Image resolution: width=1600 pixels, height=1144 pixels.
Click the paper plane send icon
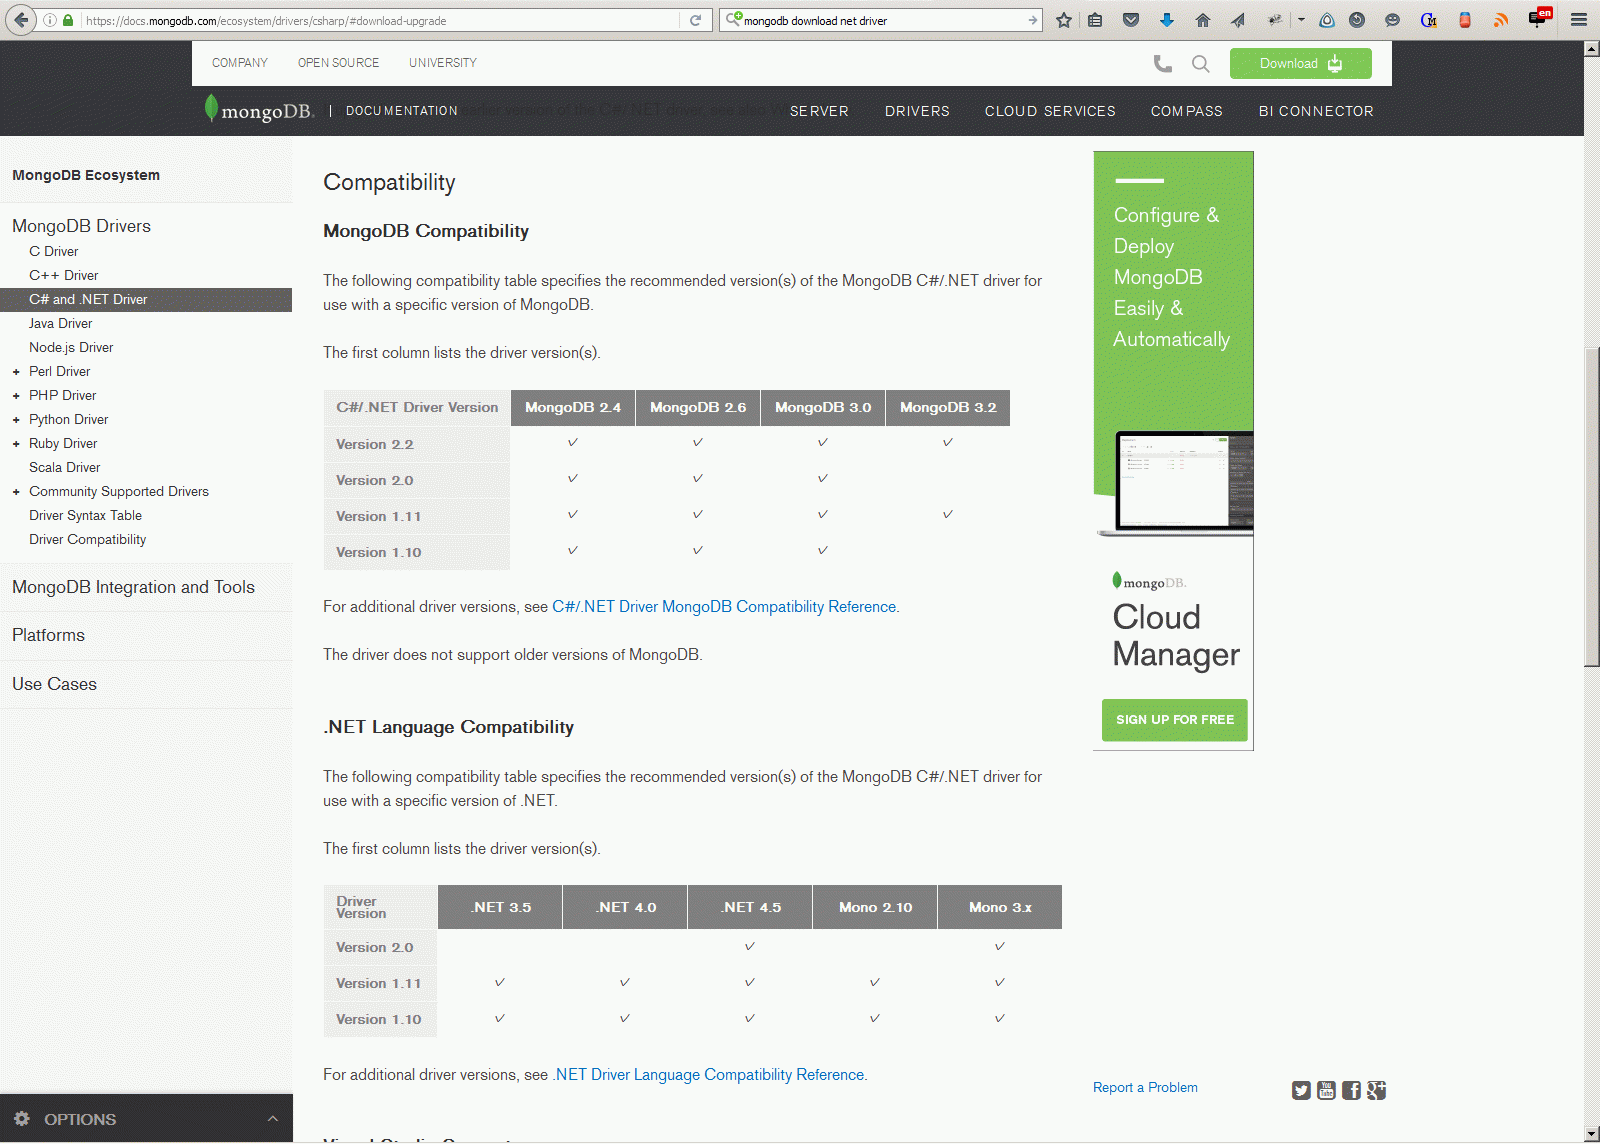[x=1238, y=20]
